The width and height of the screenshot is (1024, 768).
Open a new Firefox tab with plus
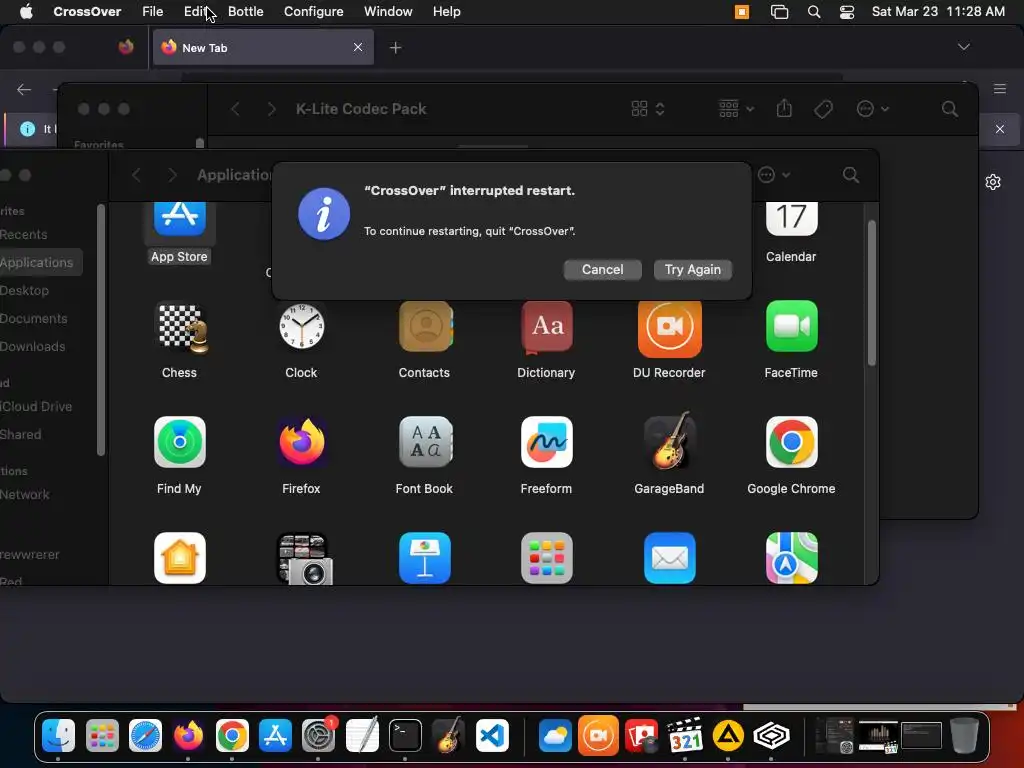(x=395, y=48)
